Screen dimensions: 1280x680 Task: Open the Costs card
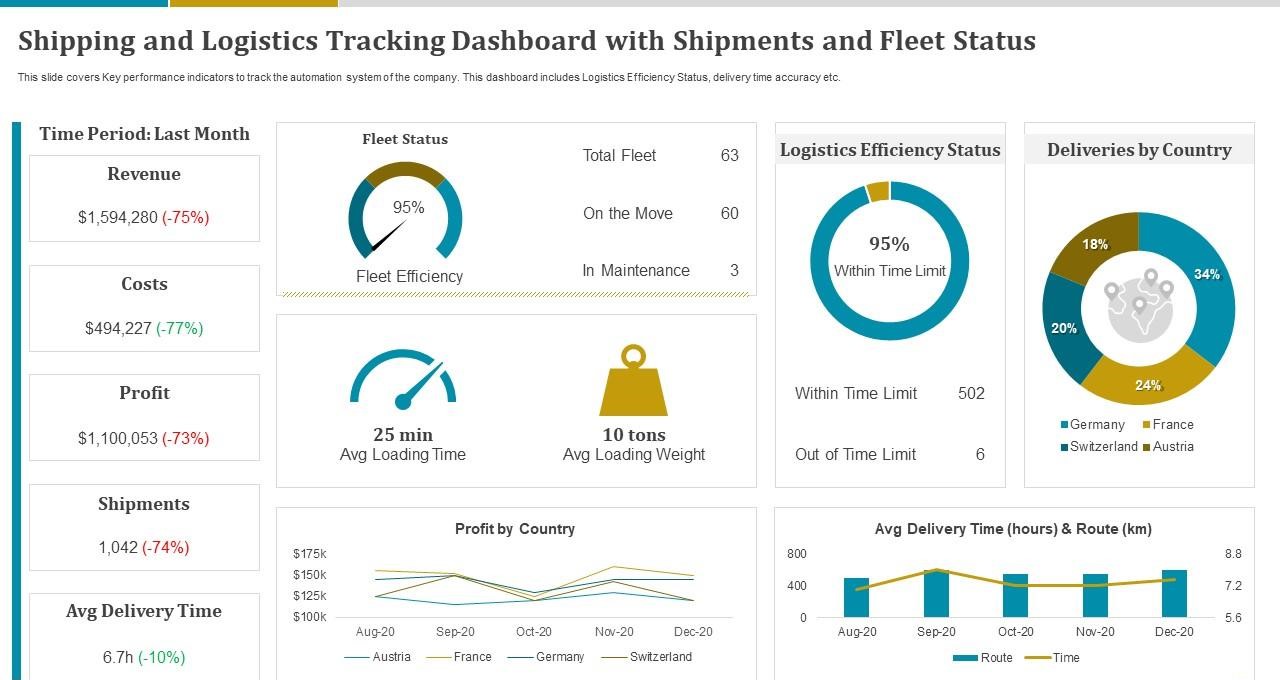click(x=144, y=308)
